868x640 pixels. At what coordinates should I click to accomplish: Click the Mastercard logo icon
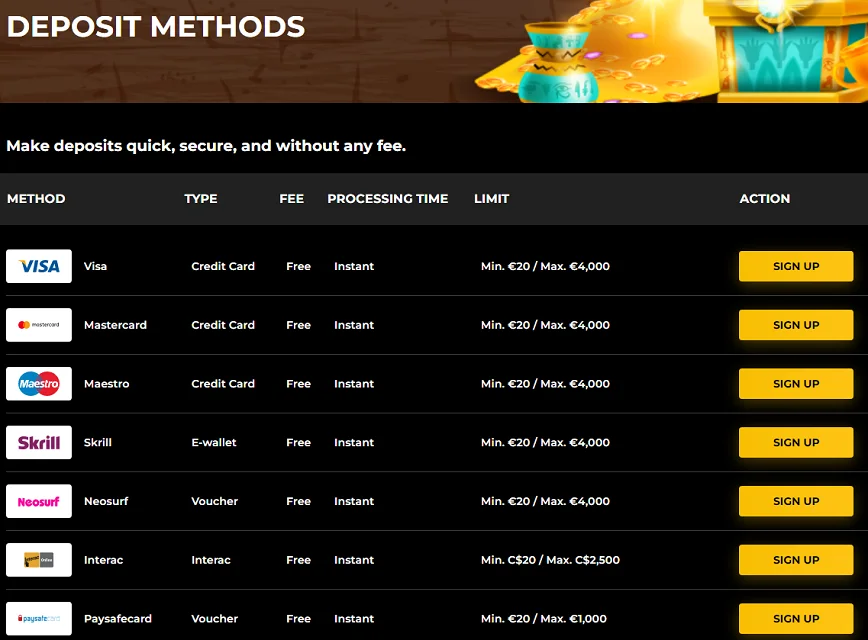point(39,325)
